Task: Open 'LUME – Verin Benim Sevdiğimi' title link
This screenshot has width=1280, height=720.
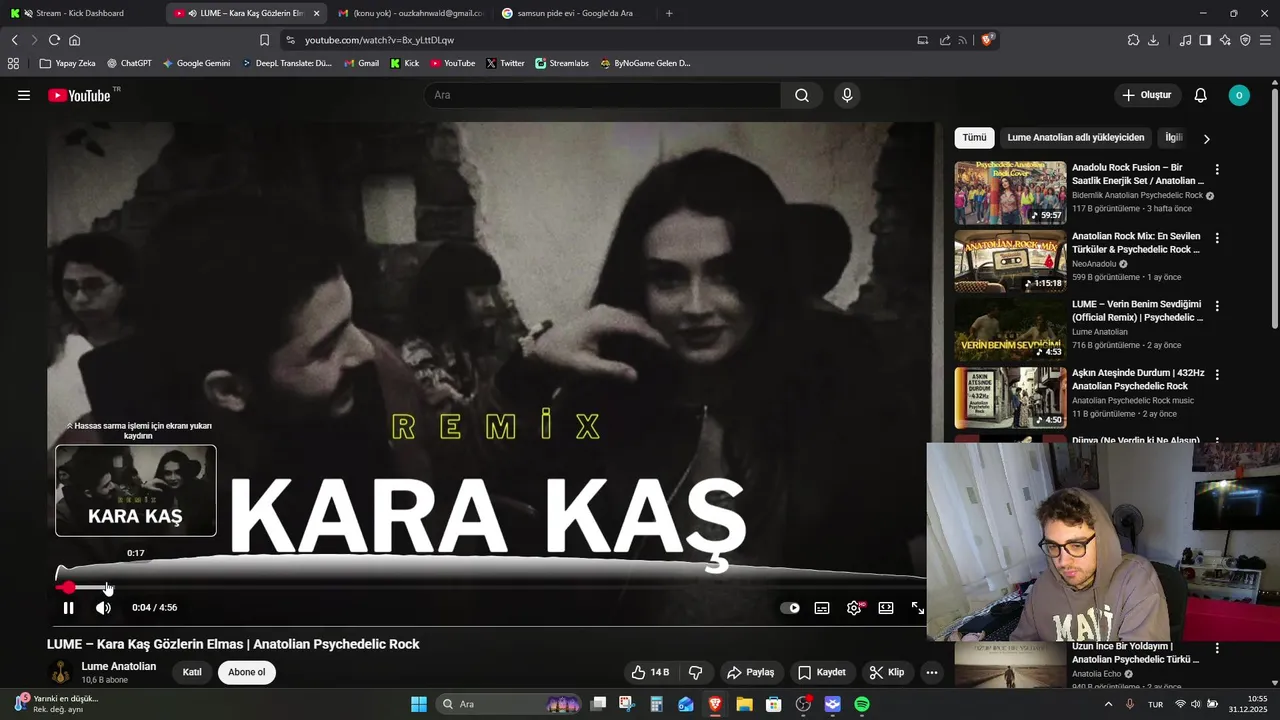Action: [1137, 311]
